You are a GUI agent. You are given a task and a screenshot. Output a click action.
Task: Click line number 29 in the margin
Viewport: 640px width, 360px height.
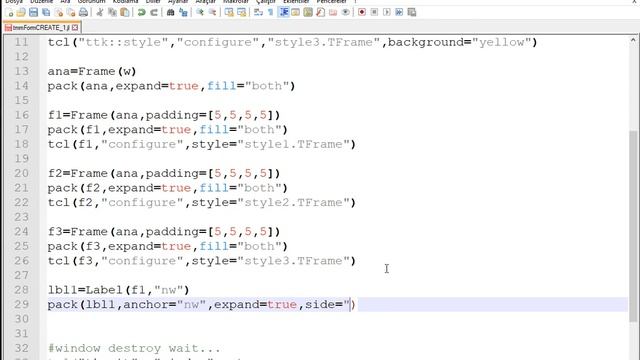(22, 304)
